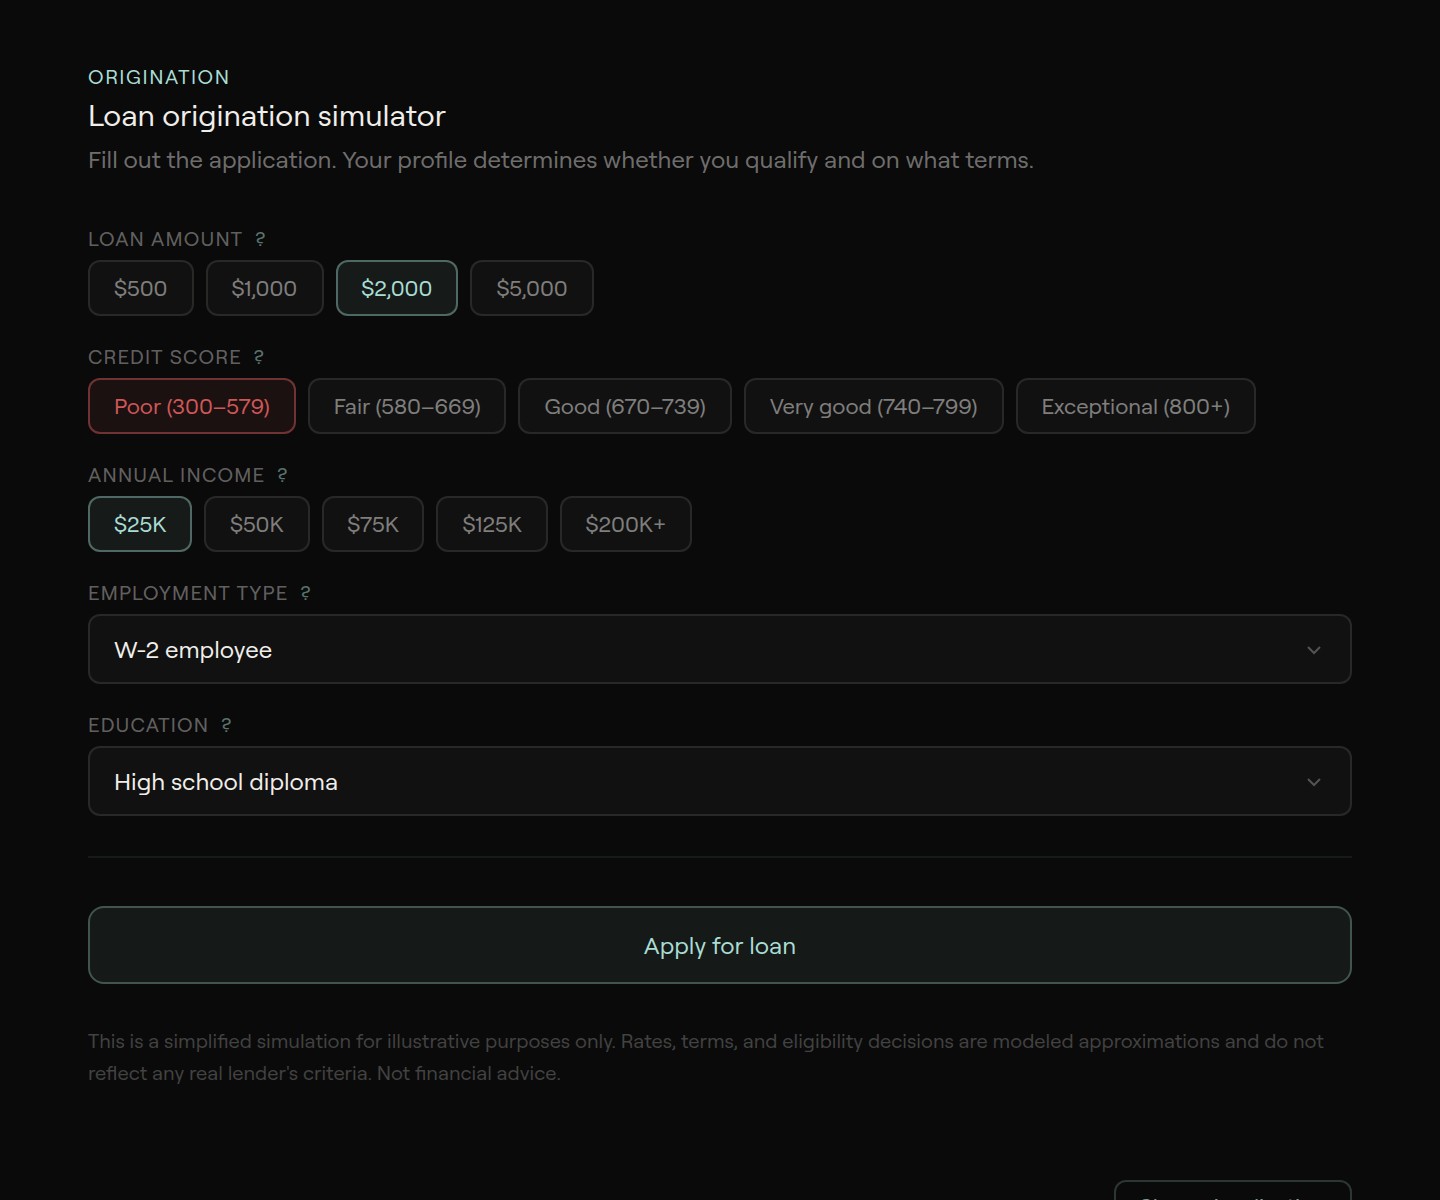1440x1200 pixels.
Task: Select the Very good (740–799) credit score
Action: point(873,406)
